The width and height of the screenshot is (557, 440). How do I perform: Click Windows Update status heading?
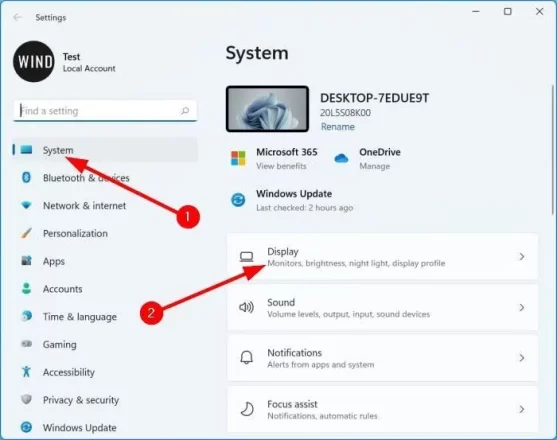294,194
